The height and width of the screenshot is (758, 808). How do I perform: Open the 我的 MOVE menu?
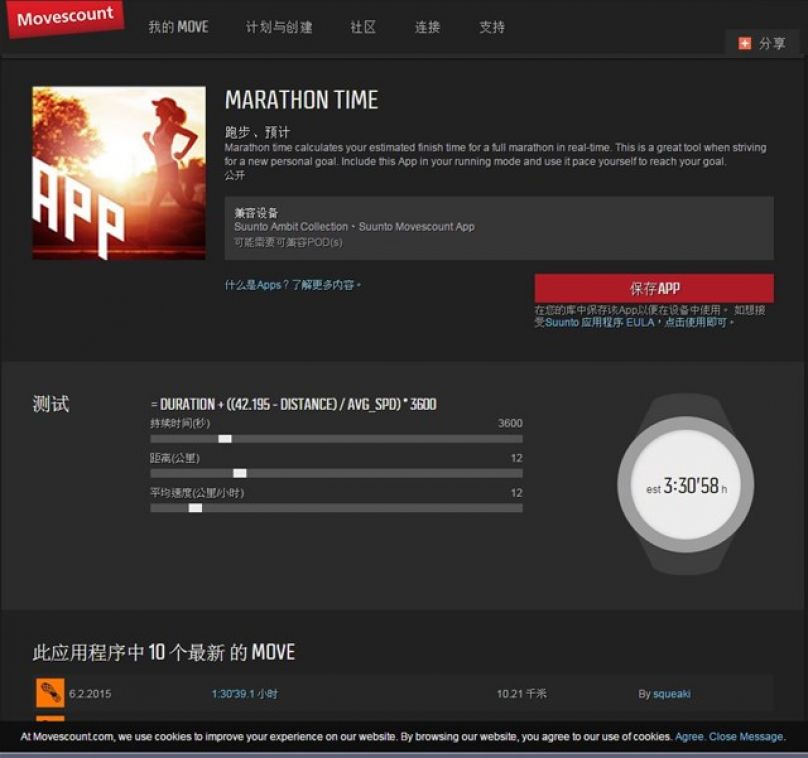coord(178,27)
